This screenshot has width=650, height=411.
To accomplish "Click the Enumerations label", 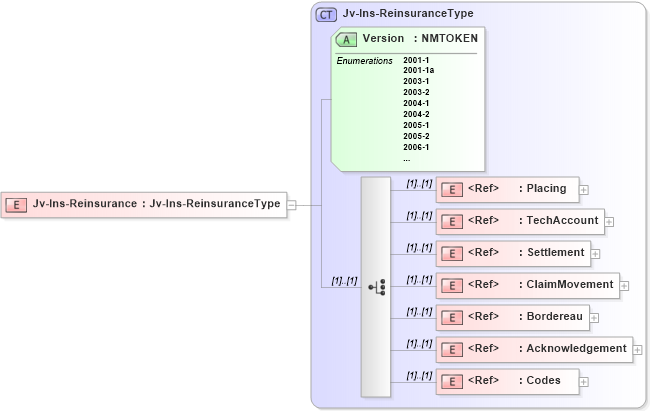I will point(364,61).
